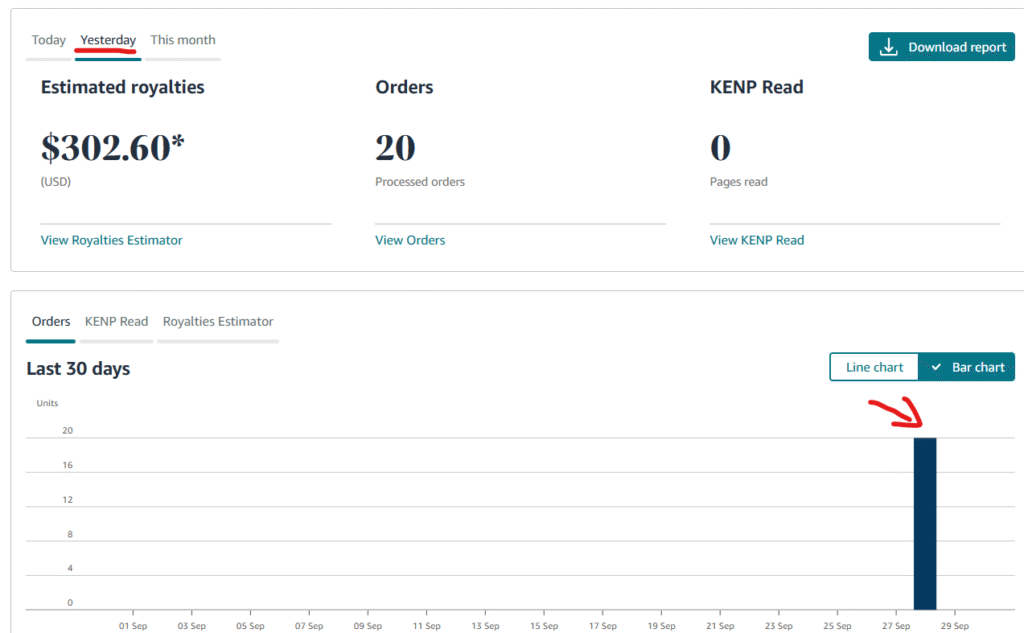Screen dimensions: 1024x633
Task: Click the 01 Sep date axis label
Action: (x=133, y=626)
